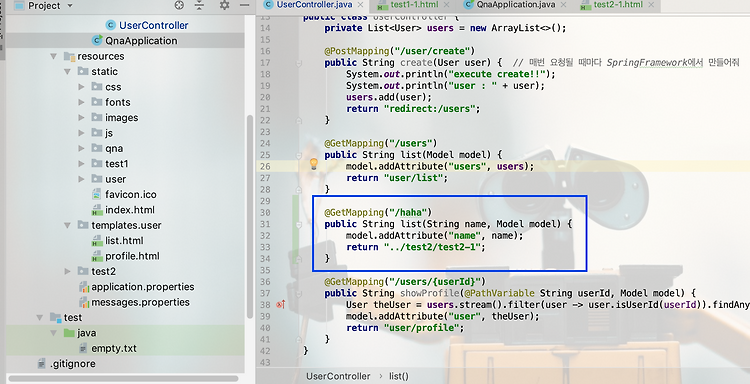Expand the test1 folder
Screen dimensions: 750x384
(x=81, y=164)
